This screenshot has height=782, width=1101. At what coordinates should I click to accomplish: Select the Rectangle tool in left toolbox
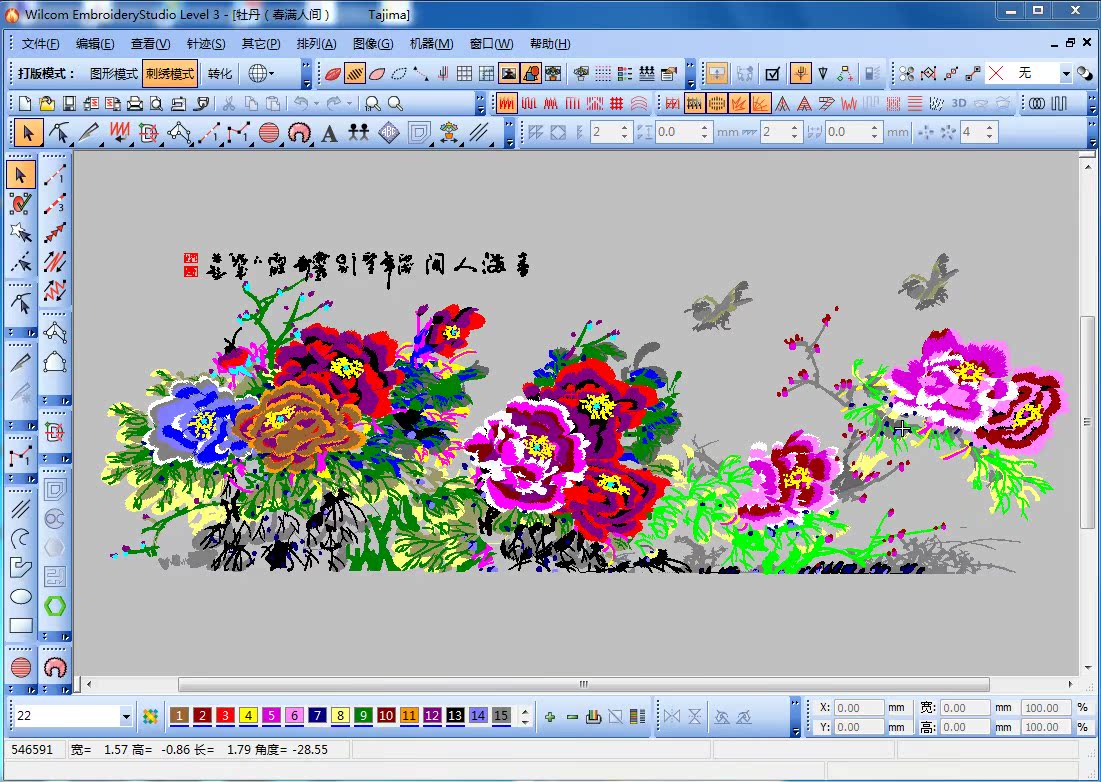click(x=21, y=625)
